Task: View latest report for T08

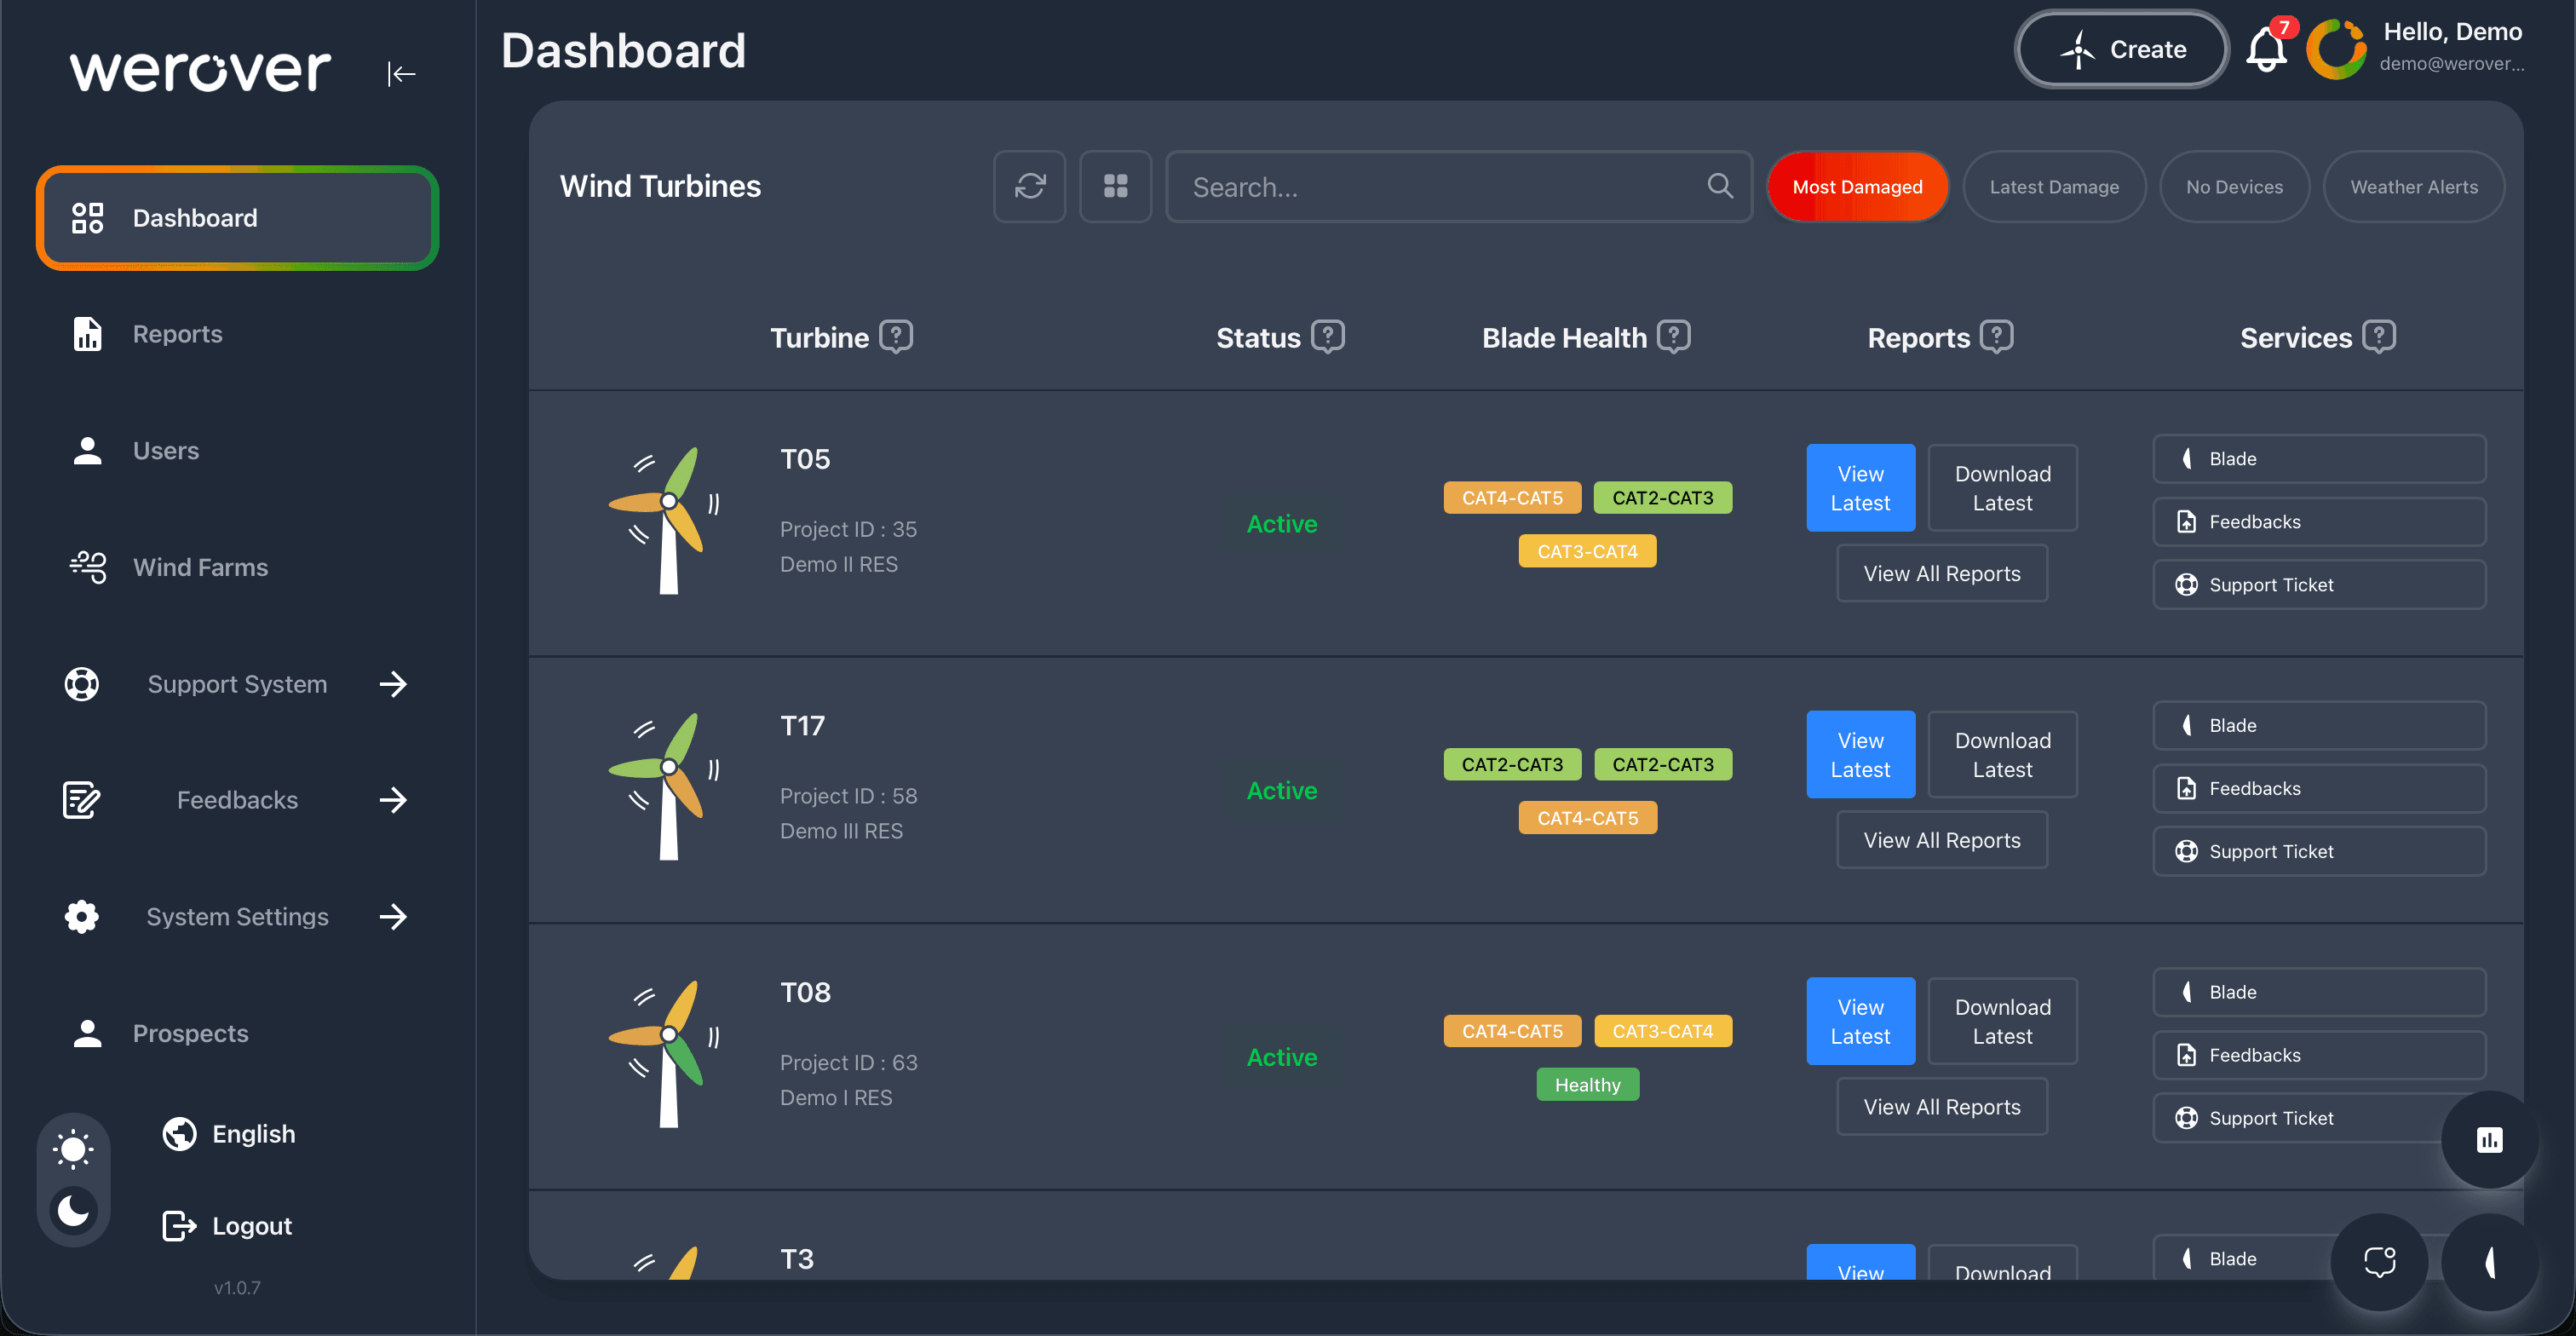Action: point(1860,1021)
